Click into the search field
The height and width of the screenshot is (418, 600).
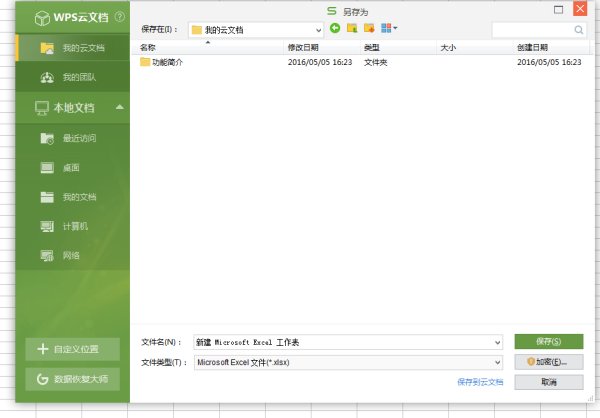click(533, 30)
